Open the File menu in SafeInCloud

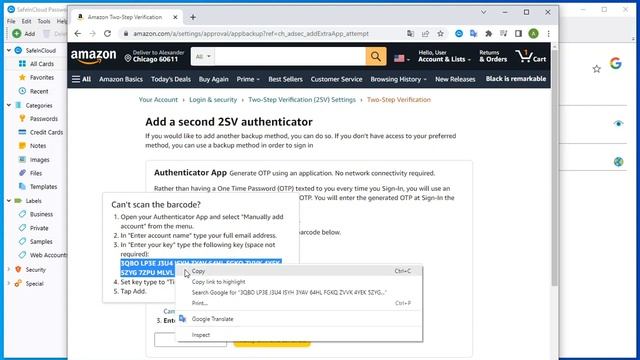[11, 21]
